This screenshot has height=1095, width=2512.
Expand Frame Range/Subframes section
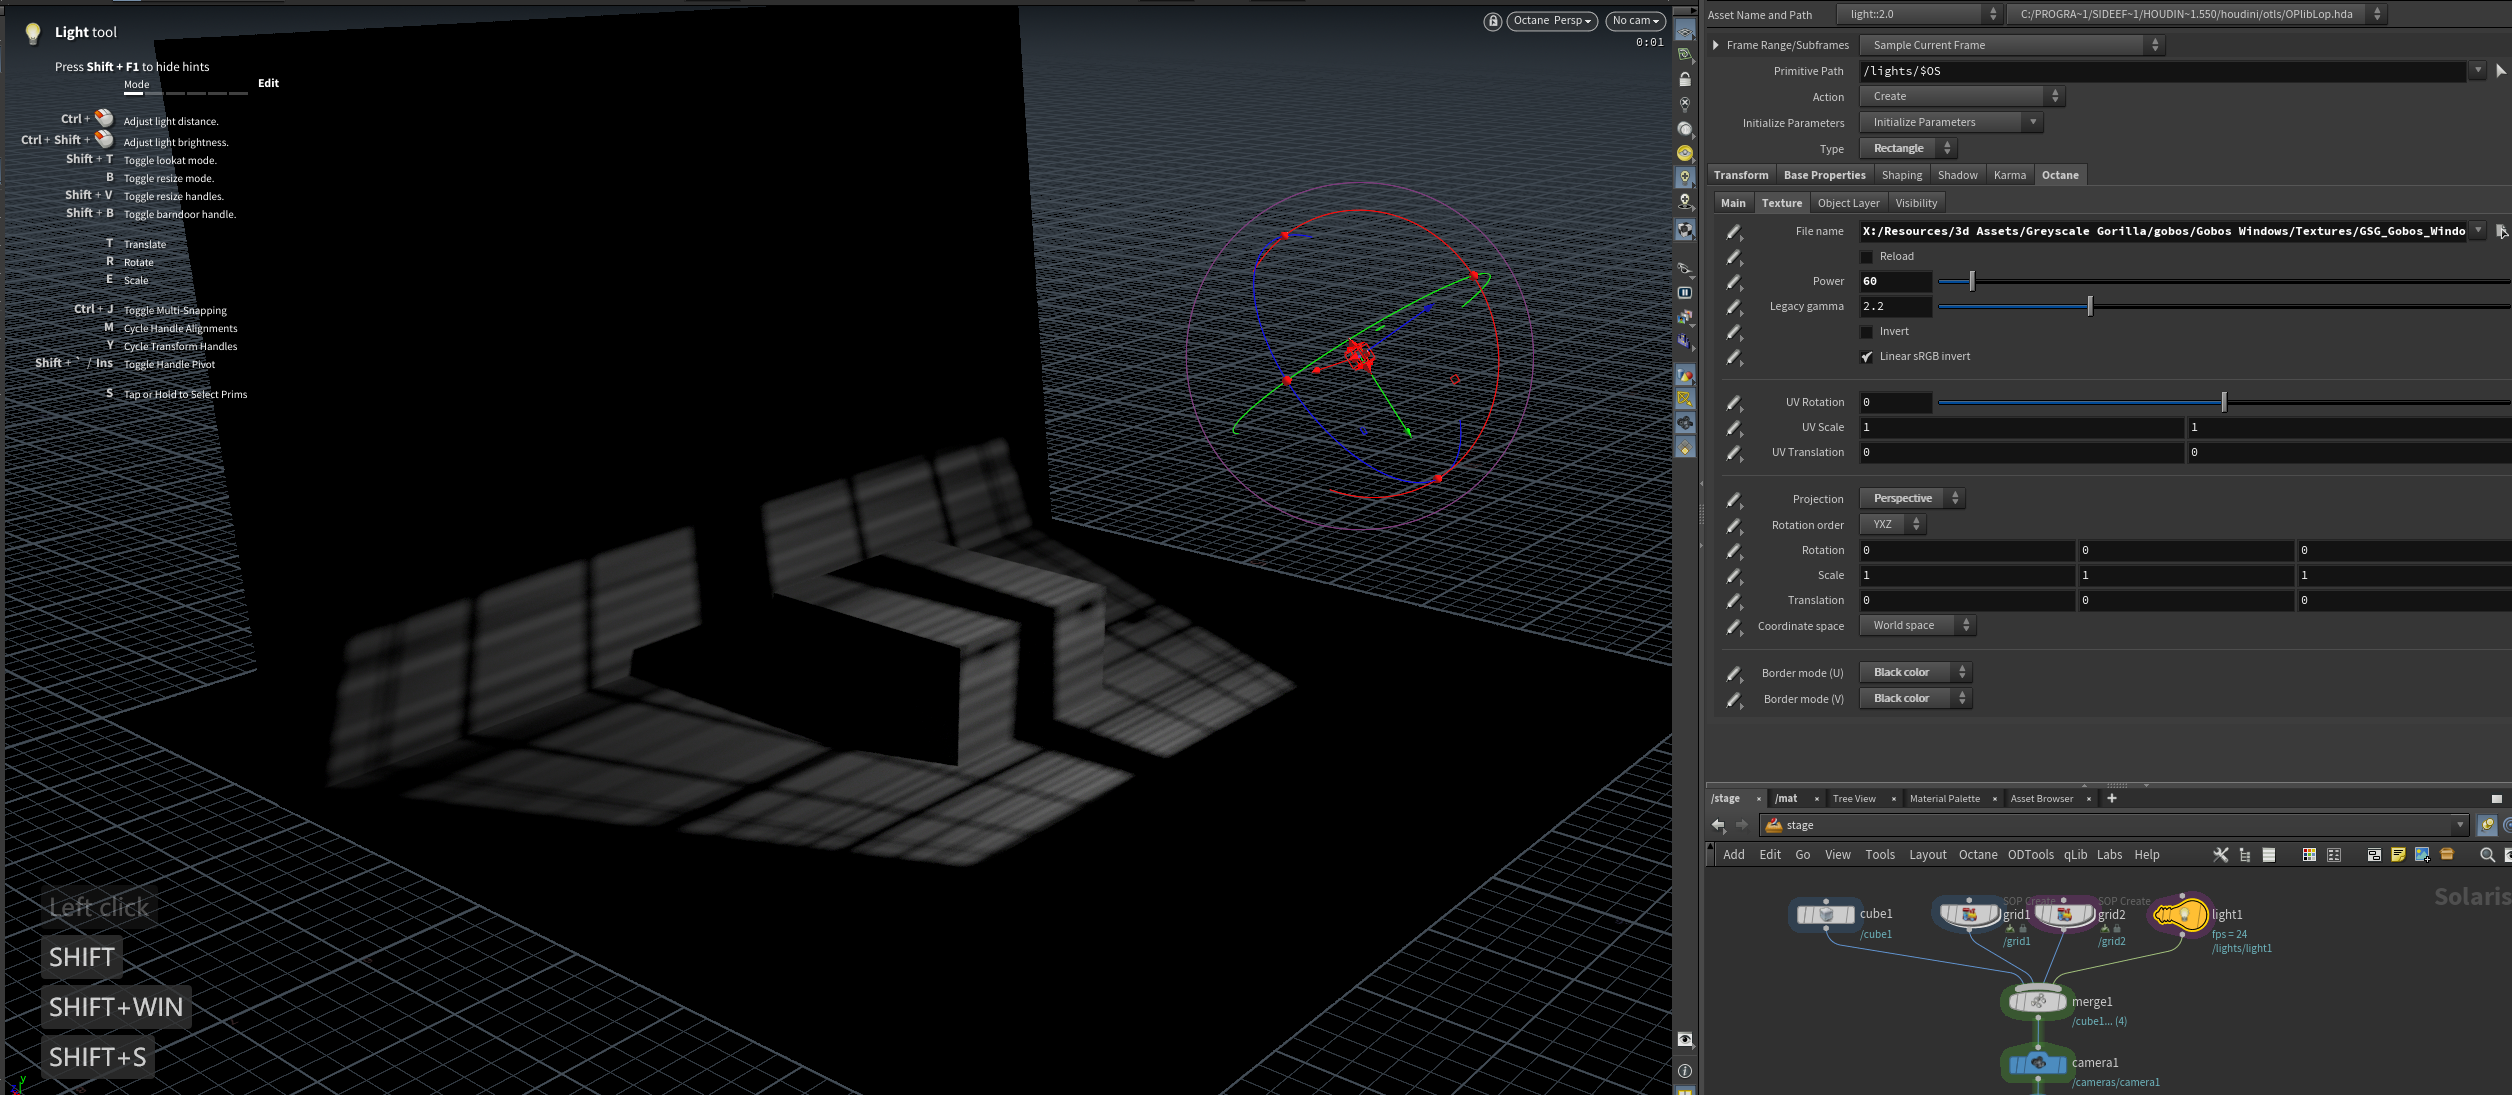(x=1716, y=45)
